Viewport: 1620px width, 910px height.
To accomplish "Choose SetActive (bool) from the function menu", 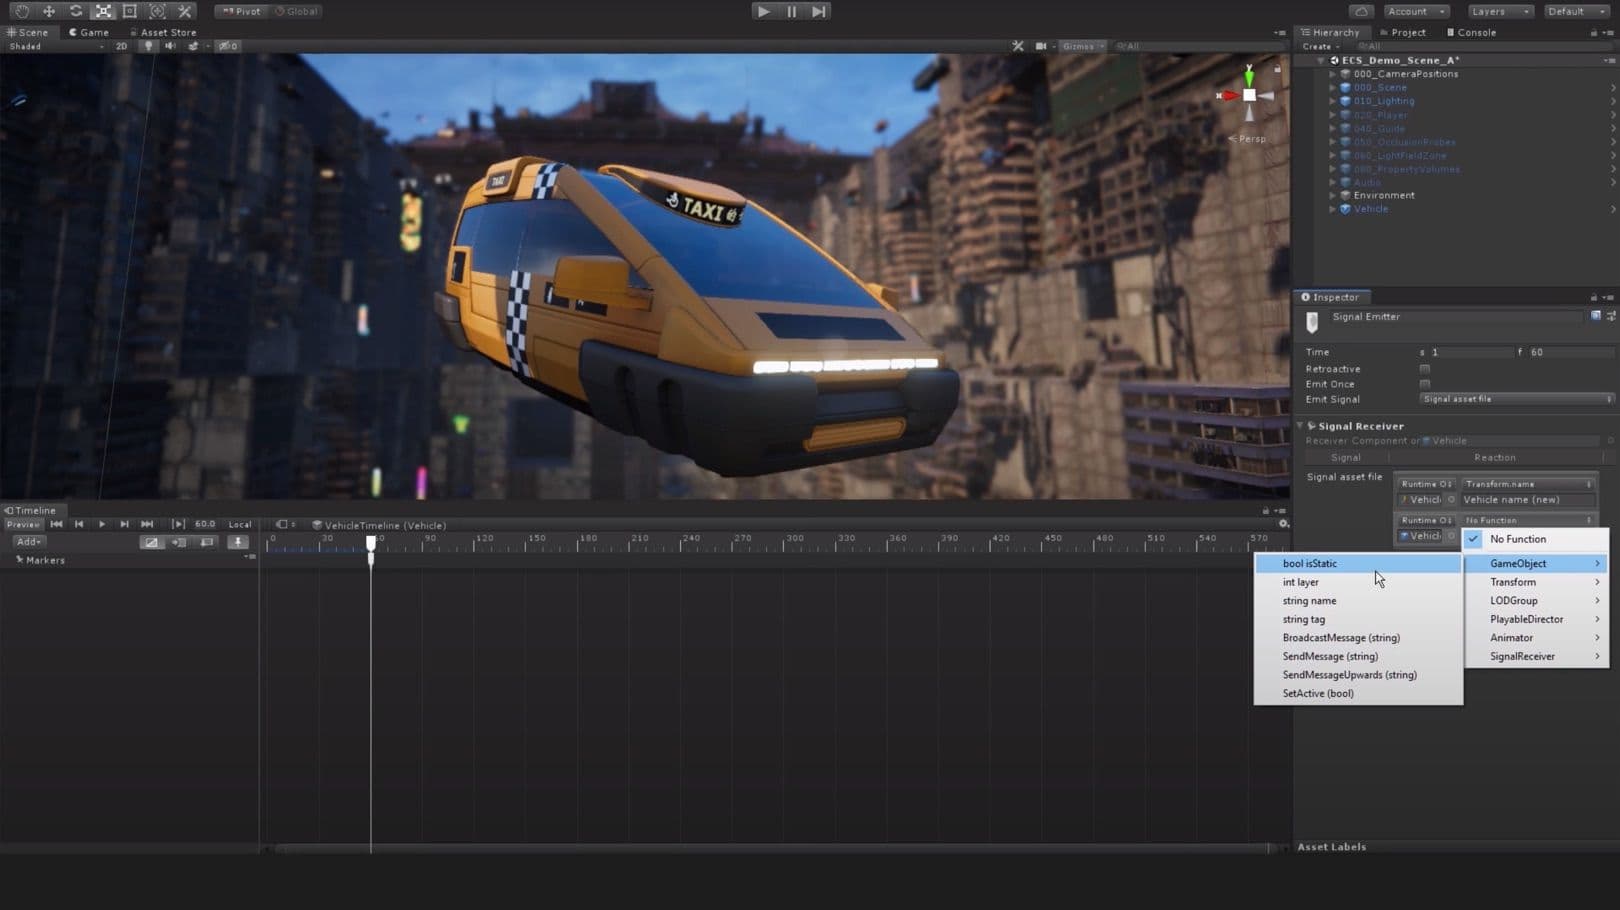I will point(1318,693).
